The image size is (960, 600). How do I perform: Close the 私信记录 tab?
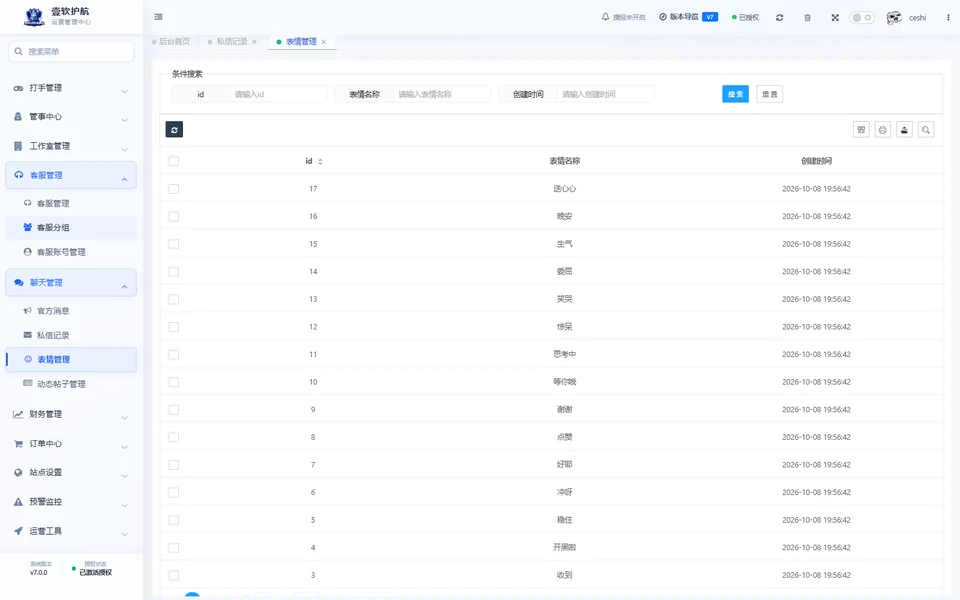[255, 42]
